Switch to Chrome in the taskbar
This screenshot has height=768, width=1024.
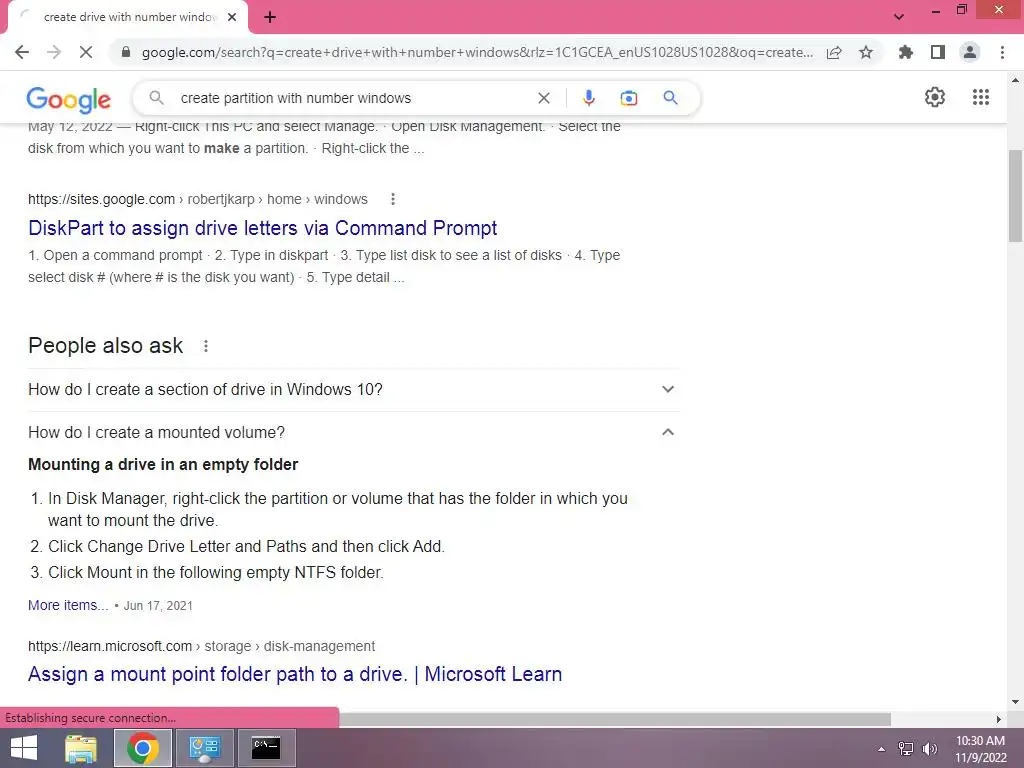tap(142, 748)
